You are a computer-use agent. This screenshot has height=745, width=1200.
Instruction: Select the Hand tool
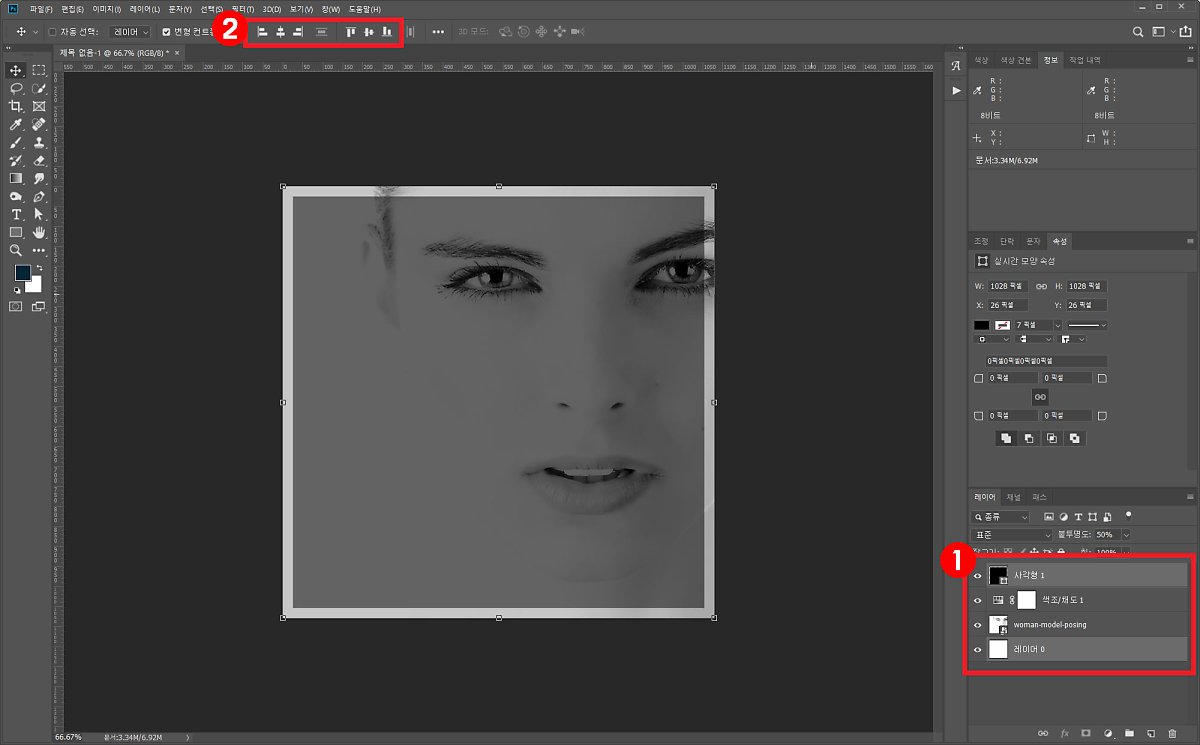[x=39, y=233]
